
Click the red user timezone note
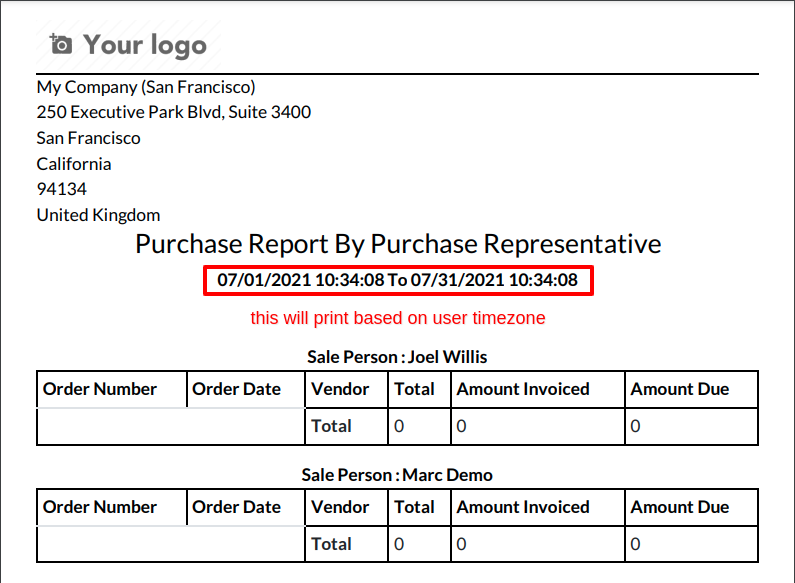pos(398,318)
